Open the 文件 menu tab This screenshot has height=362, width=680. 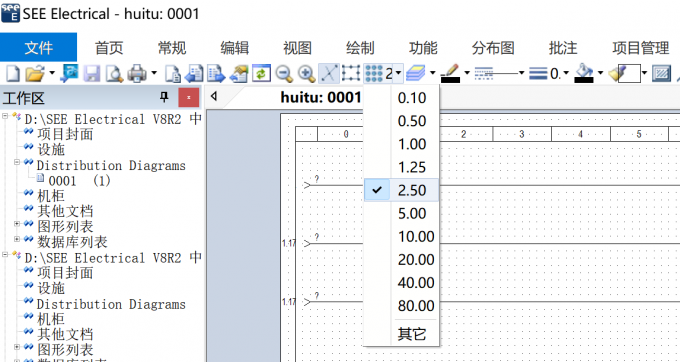click(x=39, y=47)
